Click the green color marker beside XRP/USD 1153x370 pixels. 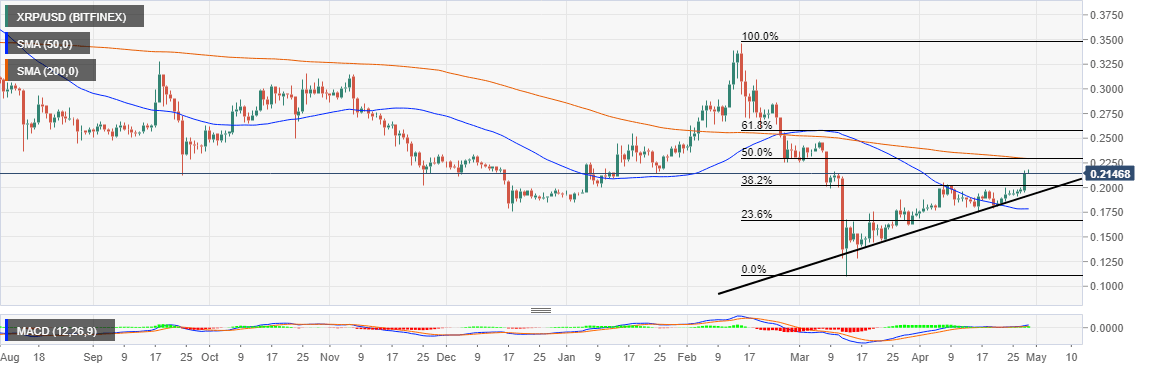point(6,16)
